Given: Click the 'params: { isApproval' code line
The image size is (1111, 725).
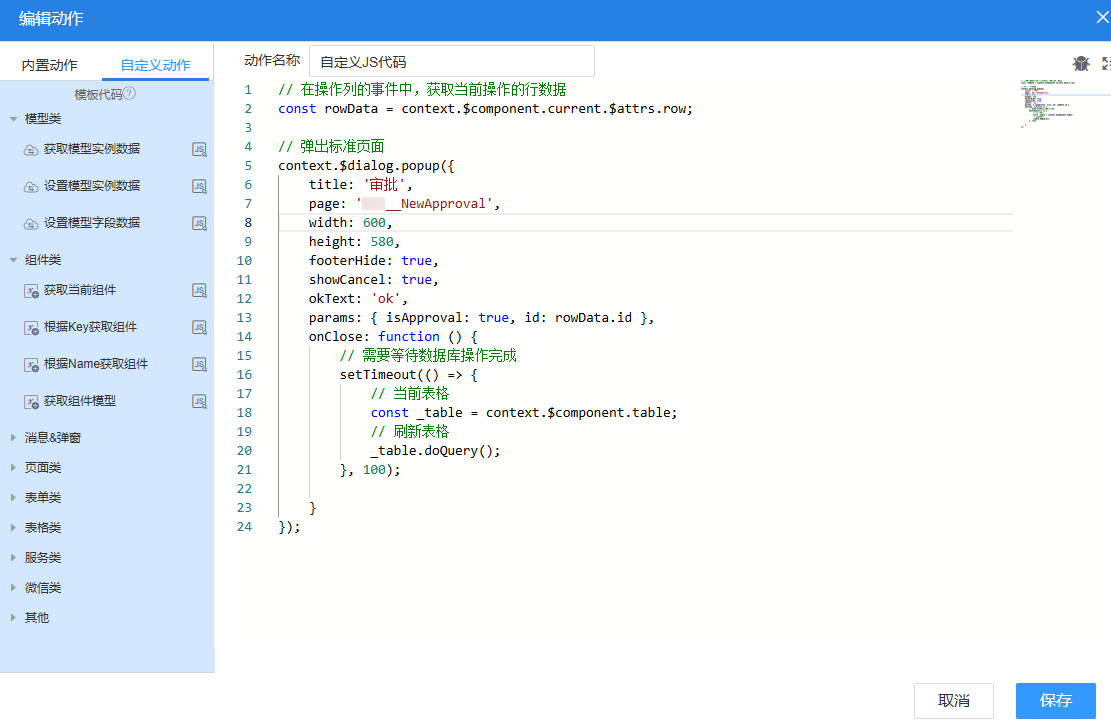Looking at the screenshot, I should tap(481, 317).
